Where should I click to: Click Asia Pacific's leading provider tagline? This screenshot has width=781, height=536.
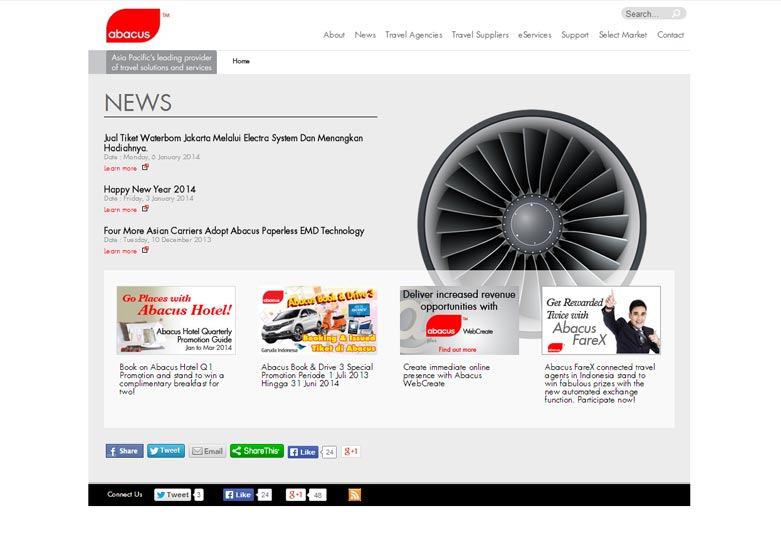(x=161, y=62)
